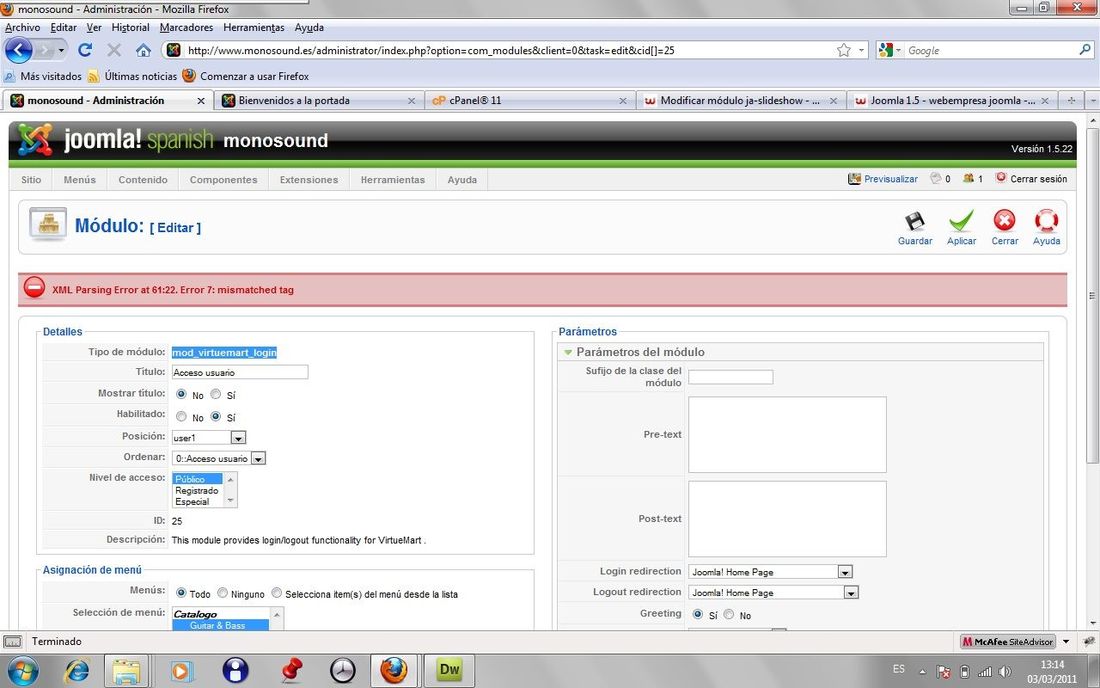Open the clock application taskbar icon
Screen dimensions: 1100x688
pos(343,671)
